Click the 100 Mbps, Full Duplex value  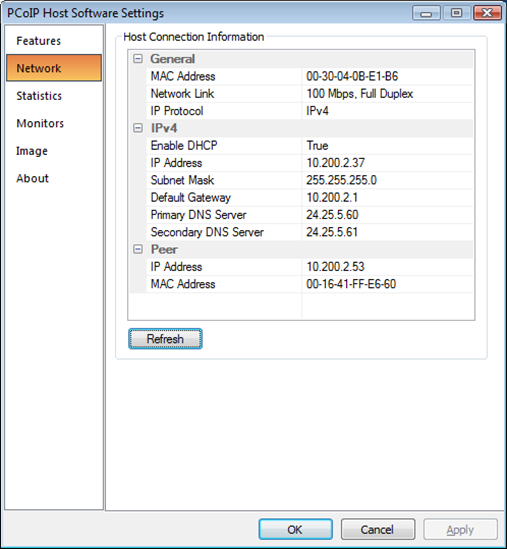tap(360, 93)
